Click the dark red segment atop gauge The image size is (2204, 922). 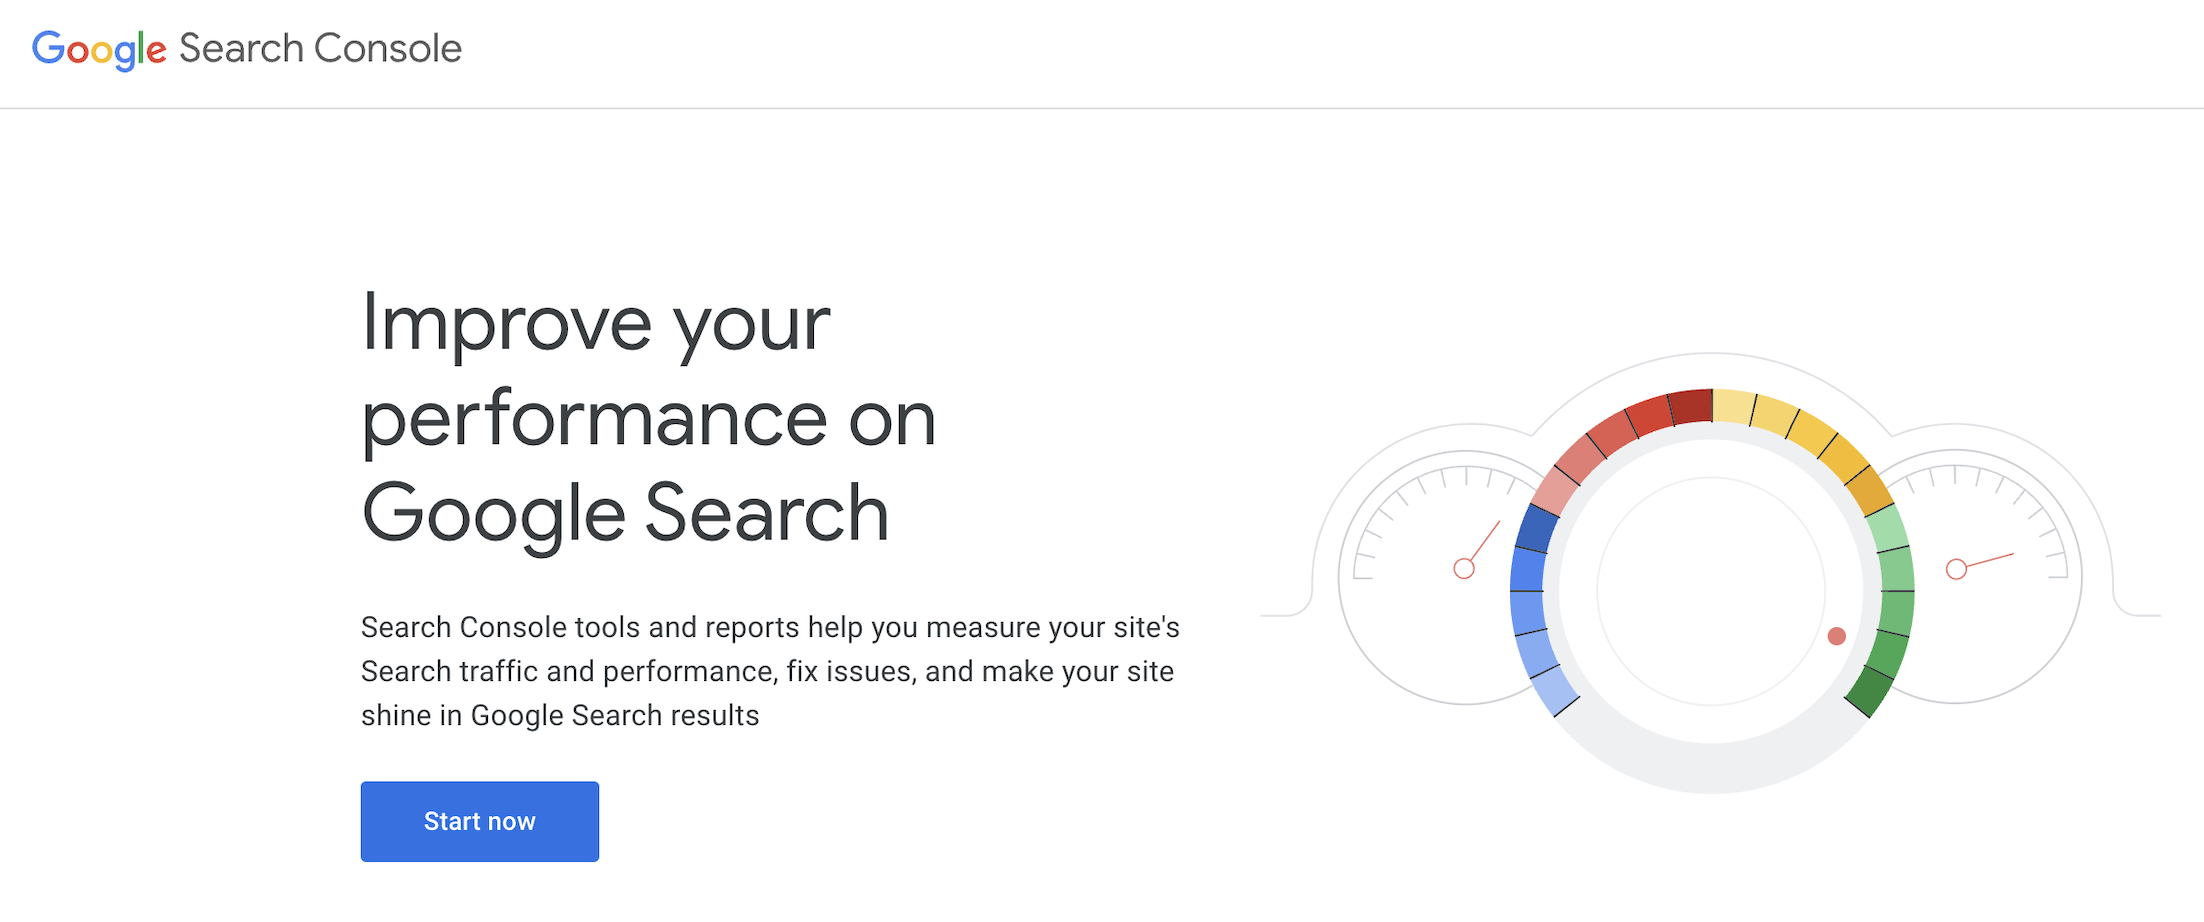(x=1691, y=407)
